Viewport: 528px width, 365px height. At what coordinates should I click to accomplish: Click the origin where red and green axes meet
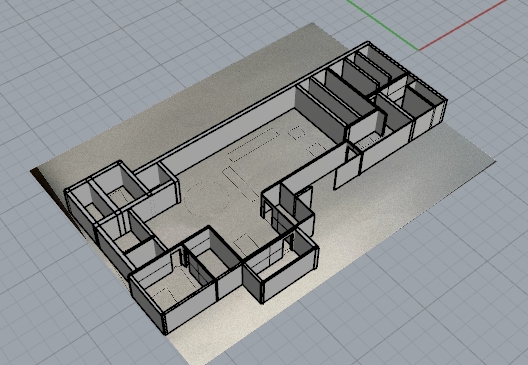click(x=419, y=50)
